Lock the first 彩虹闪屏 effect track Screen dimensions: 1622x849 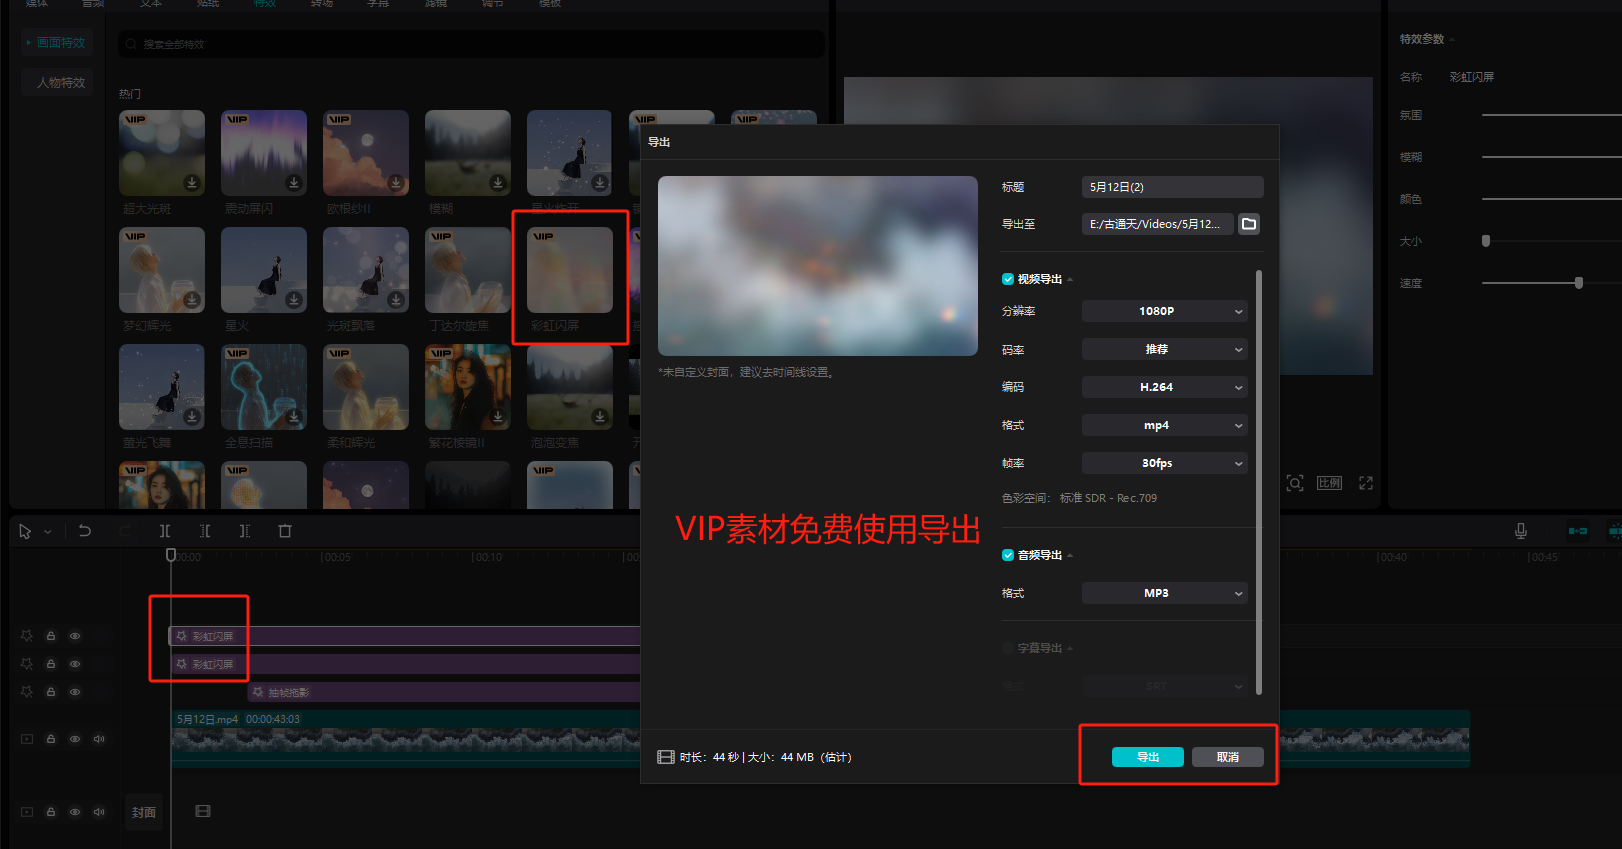51,636
